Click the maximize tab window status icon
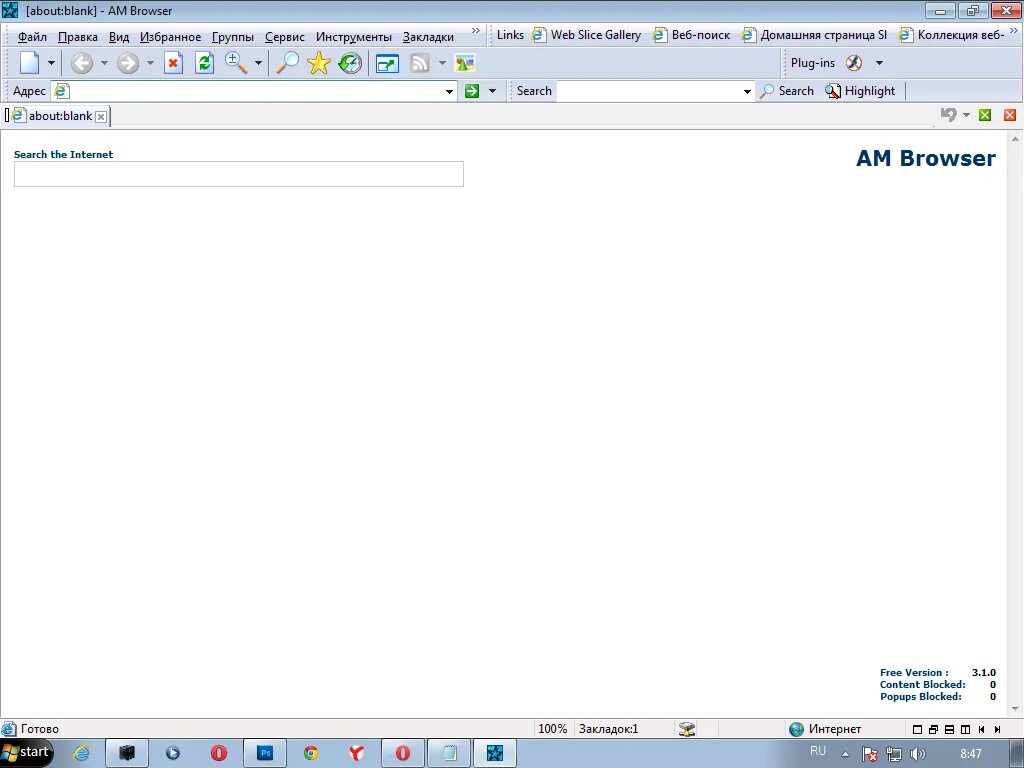This screenshot has height=768, width=1024. [x=917, y=729]
